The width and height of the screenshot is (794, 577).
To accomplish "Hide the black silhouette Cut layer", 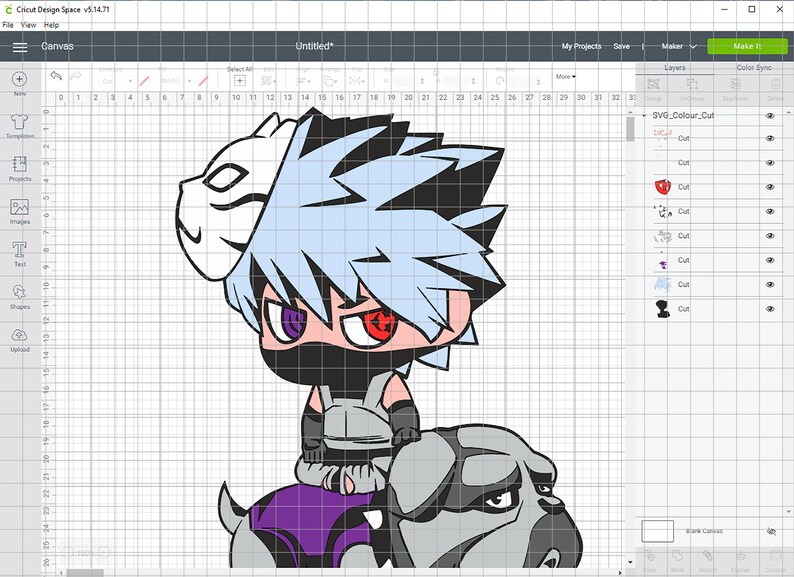I will pyautogui.click(x=770, y=309).
